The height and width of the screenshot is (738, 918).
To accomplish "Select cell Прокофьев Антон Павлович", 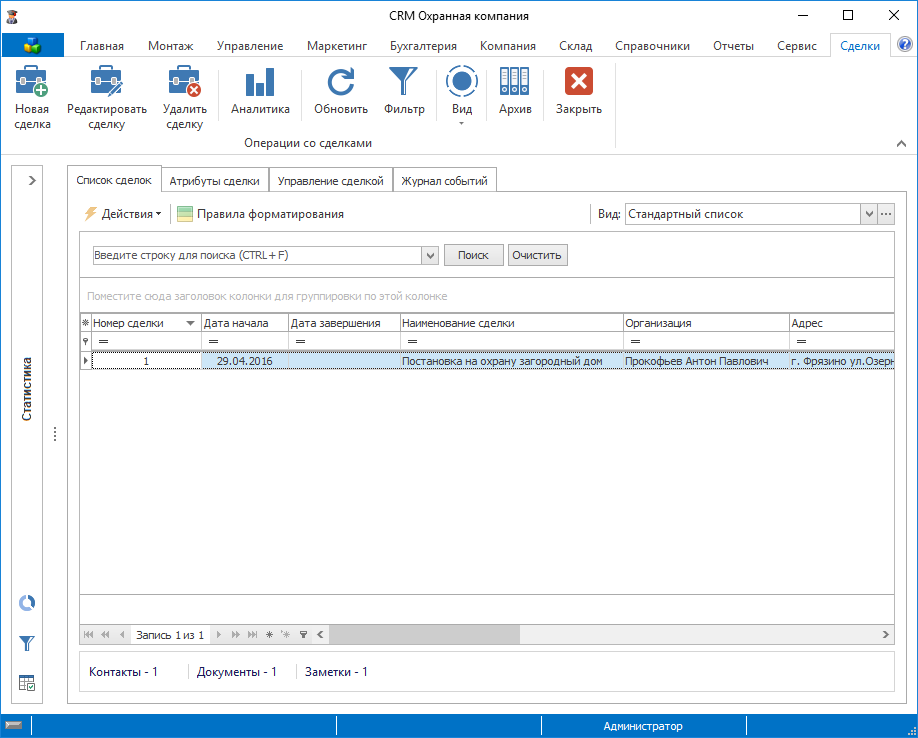I will pyautogui.click(x=706, y=361).
